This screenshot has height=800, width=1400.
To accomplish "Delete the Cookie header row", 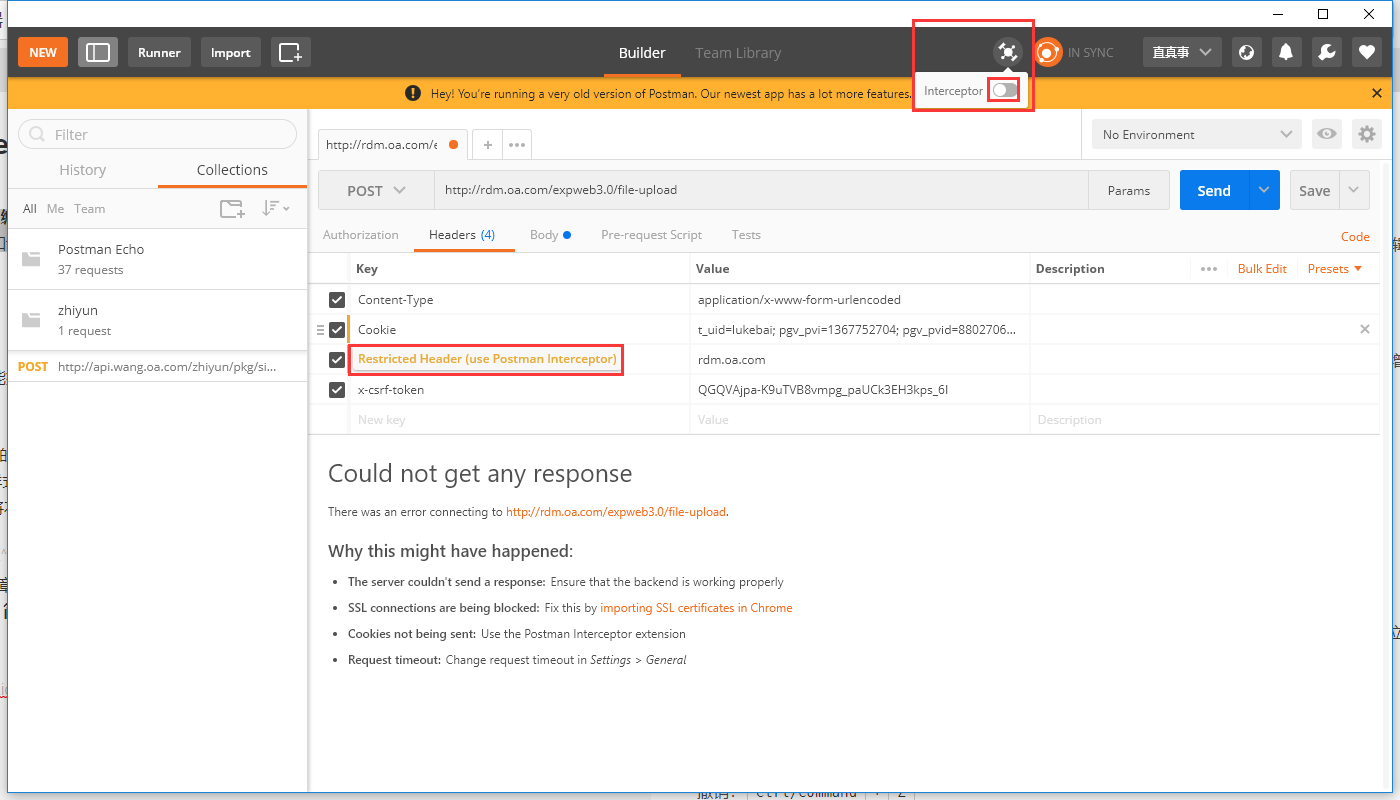I will 1365,329.
